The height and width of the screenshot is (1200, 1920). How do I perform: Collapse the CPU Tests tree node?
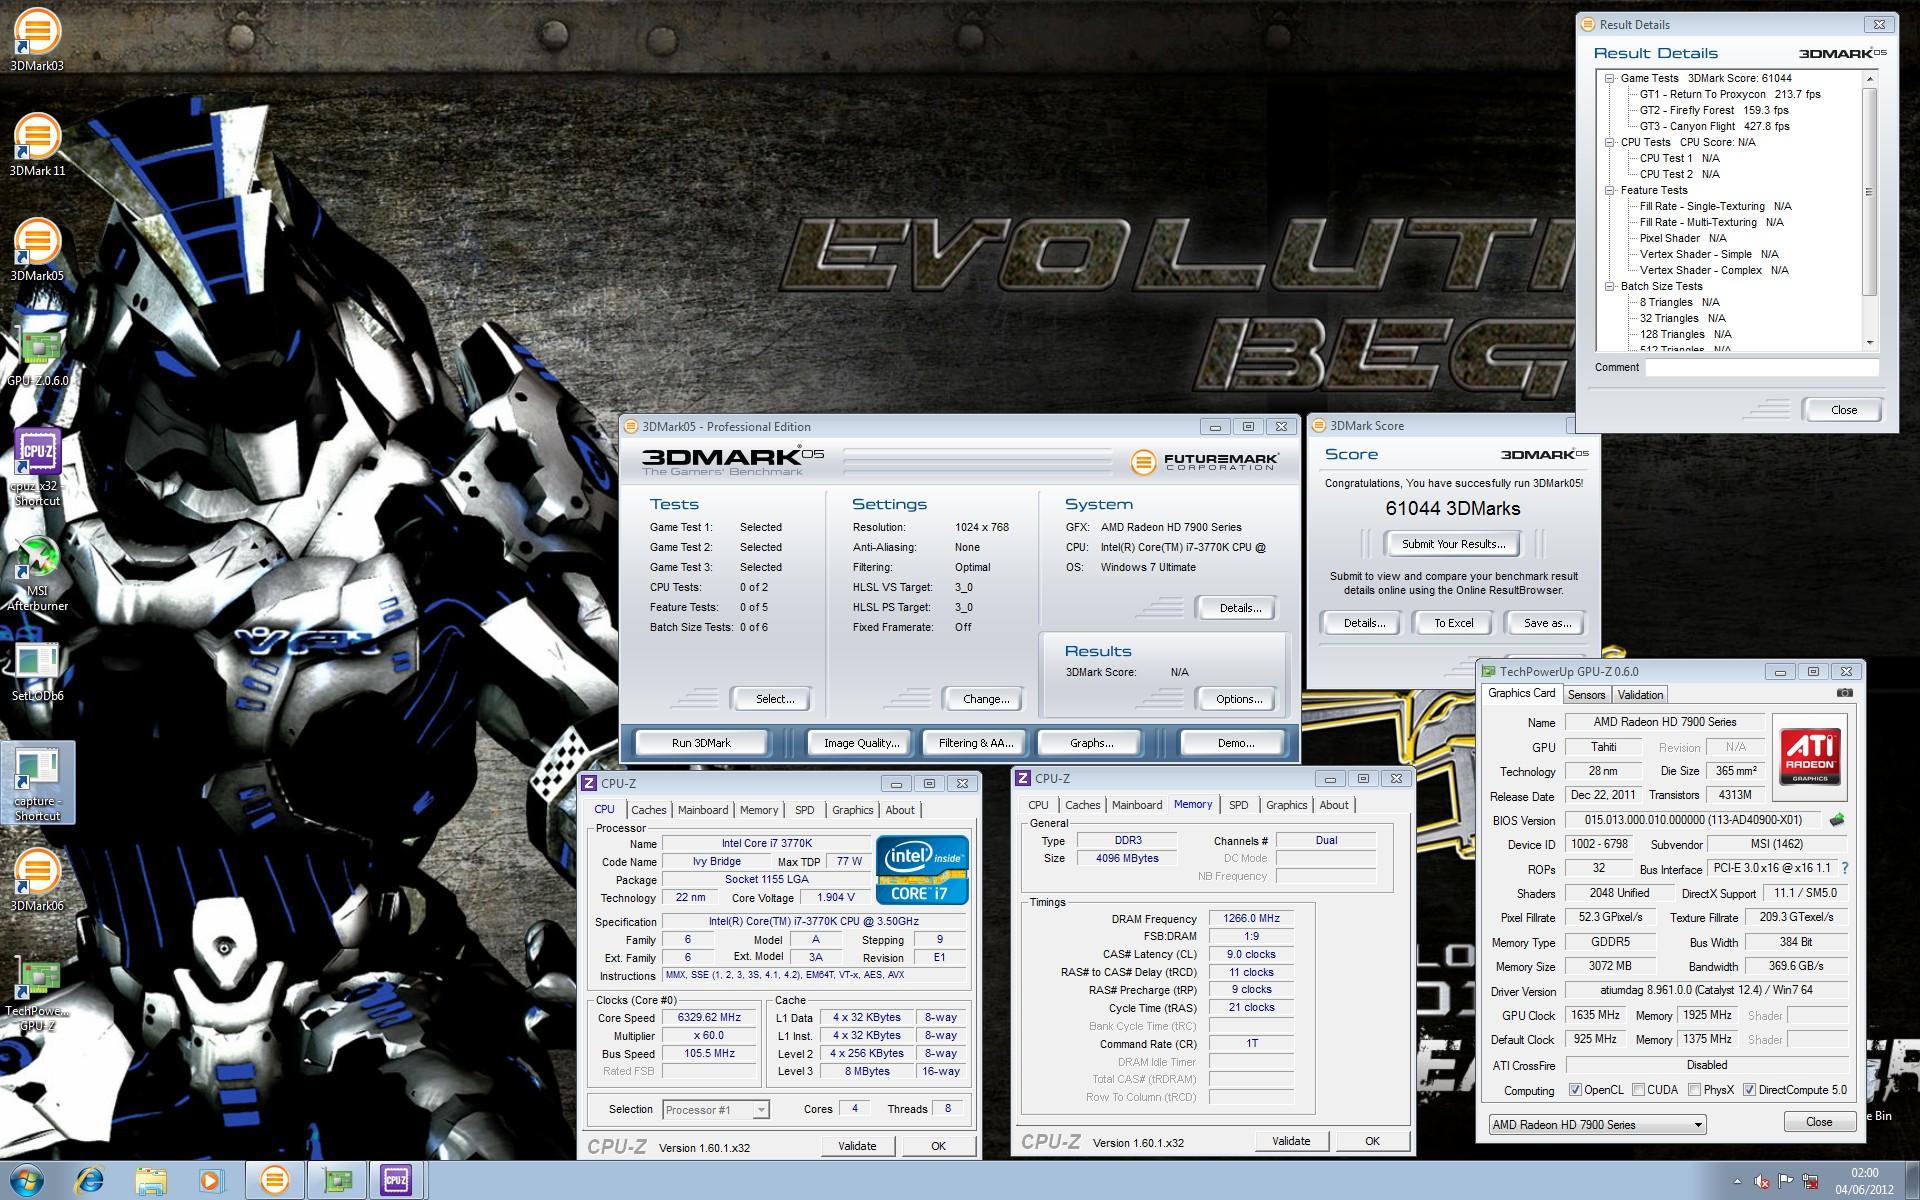pos(1610,142)
